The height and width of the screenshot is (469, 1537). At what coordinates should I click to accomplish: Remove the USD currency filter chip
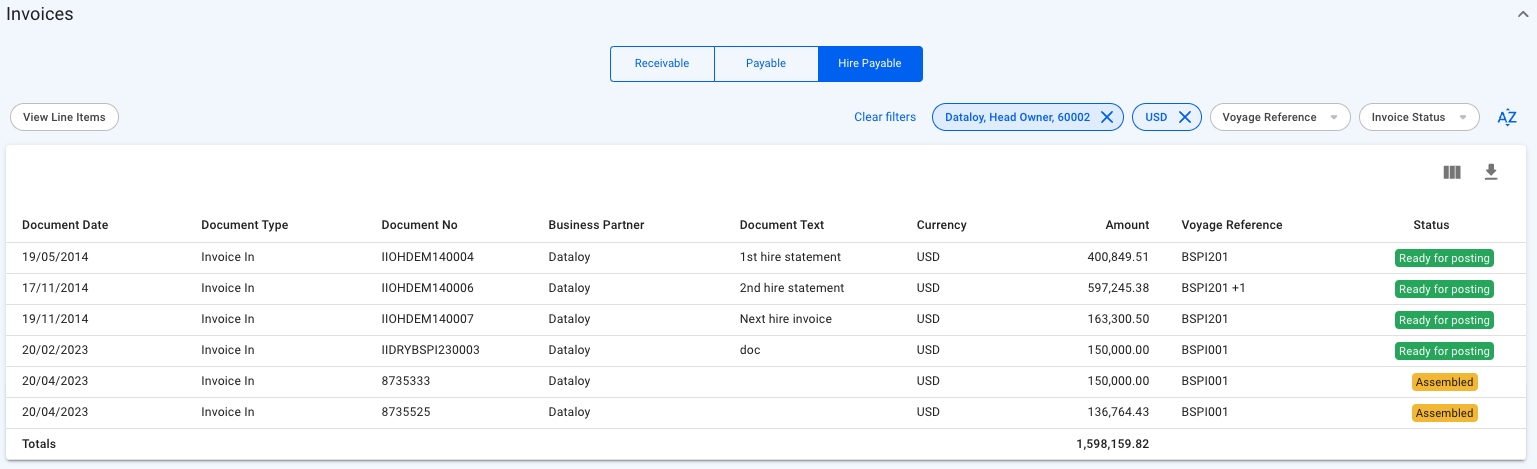[1184, 117]
